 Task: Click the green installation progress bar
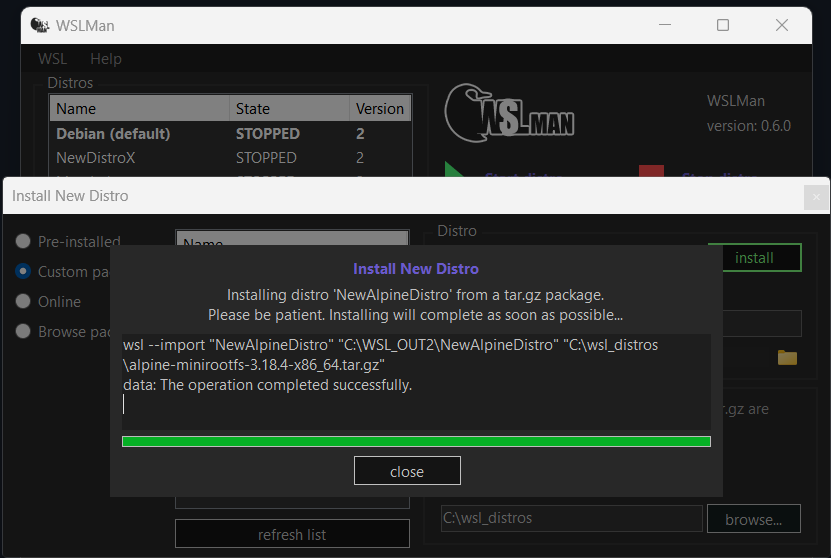point(416,441)
